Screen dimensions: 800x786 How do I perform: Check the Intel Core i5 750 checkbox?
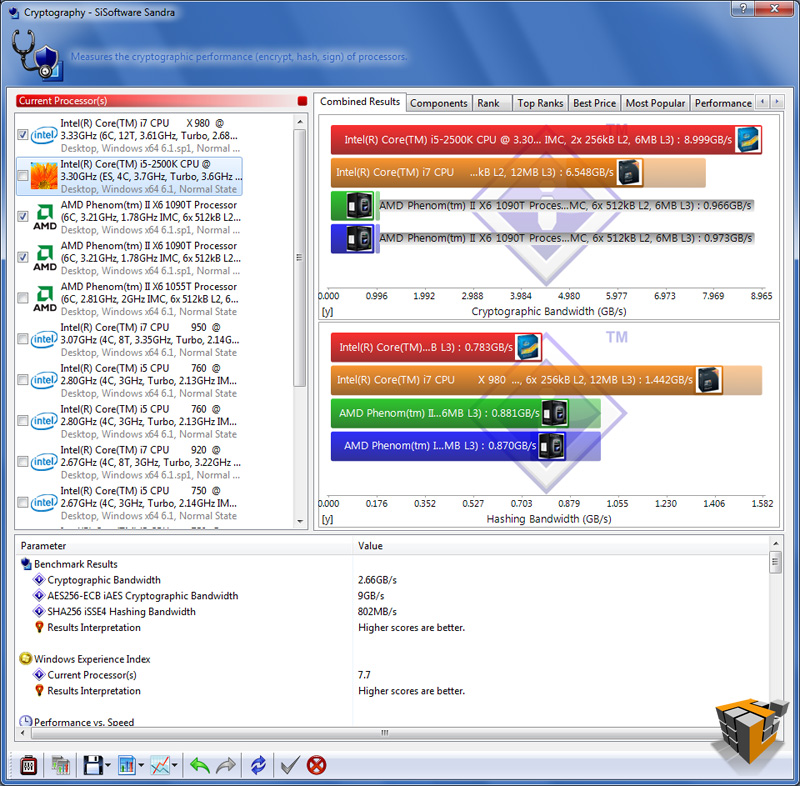pyautogui.click(x=22, y=502)
